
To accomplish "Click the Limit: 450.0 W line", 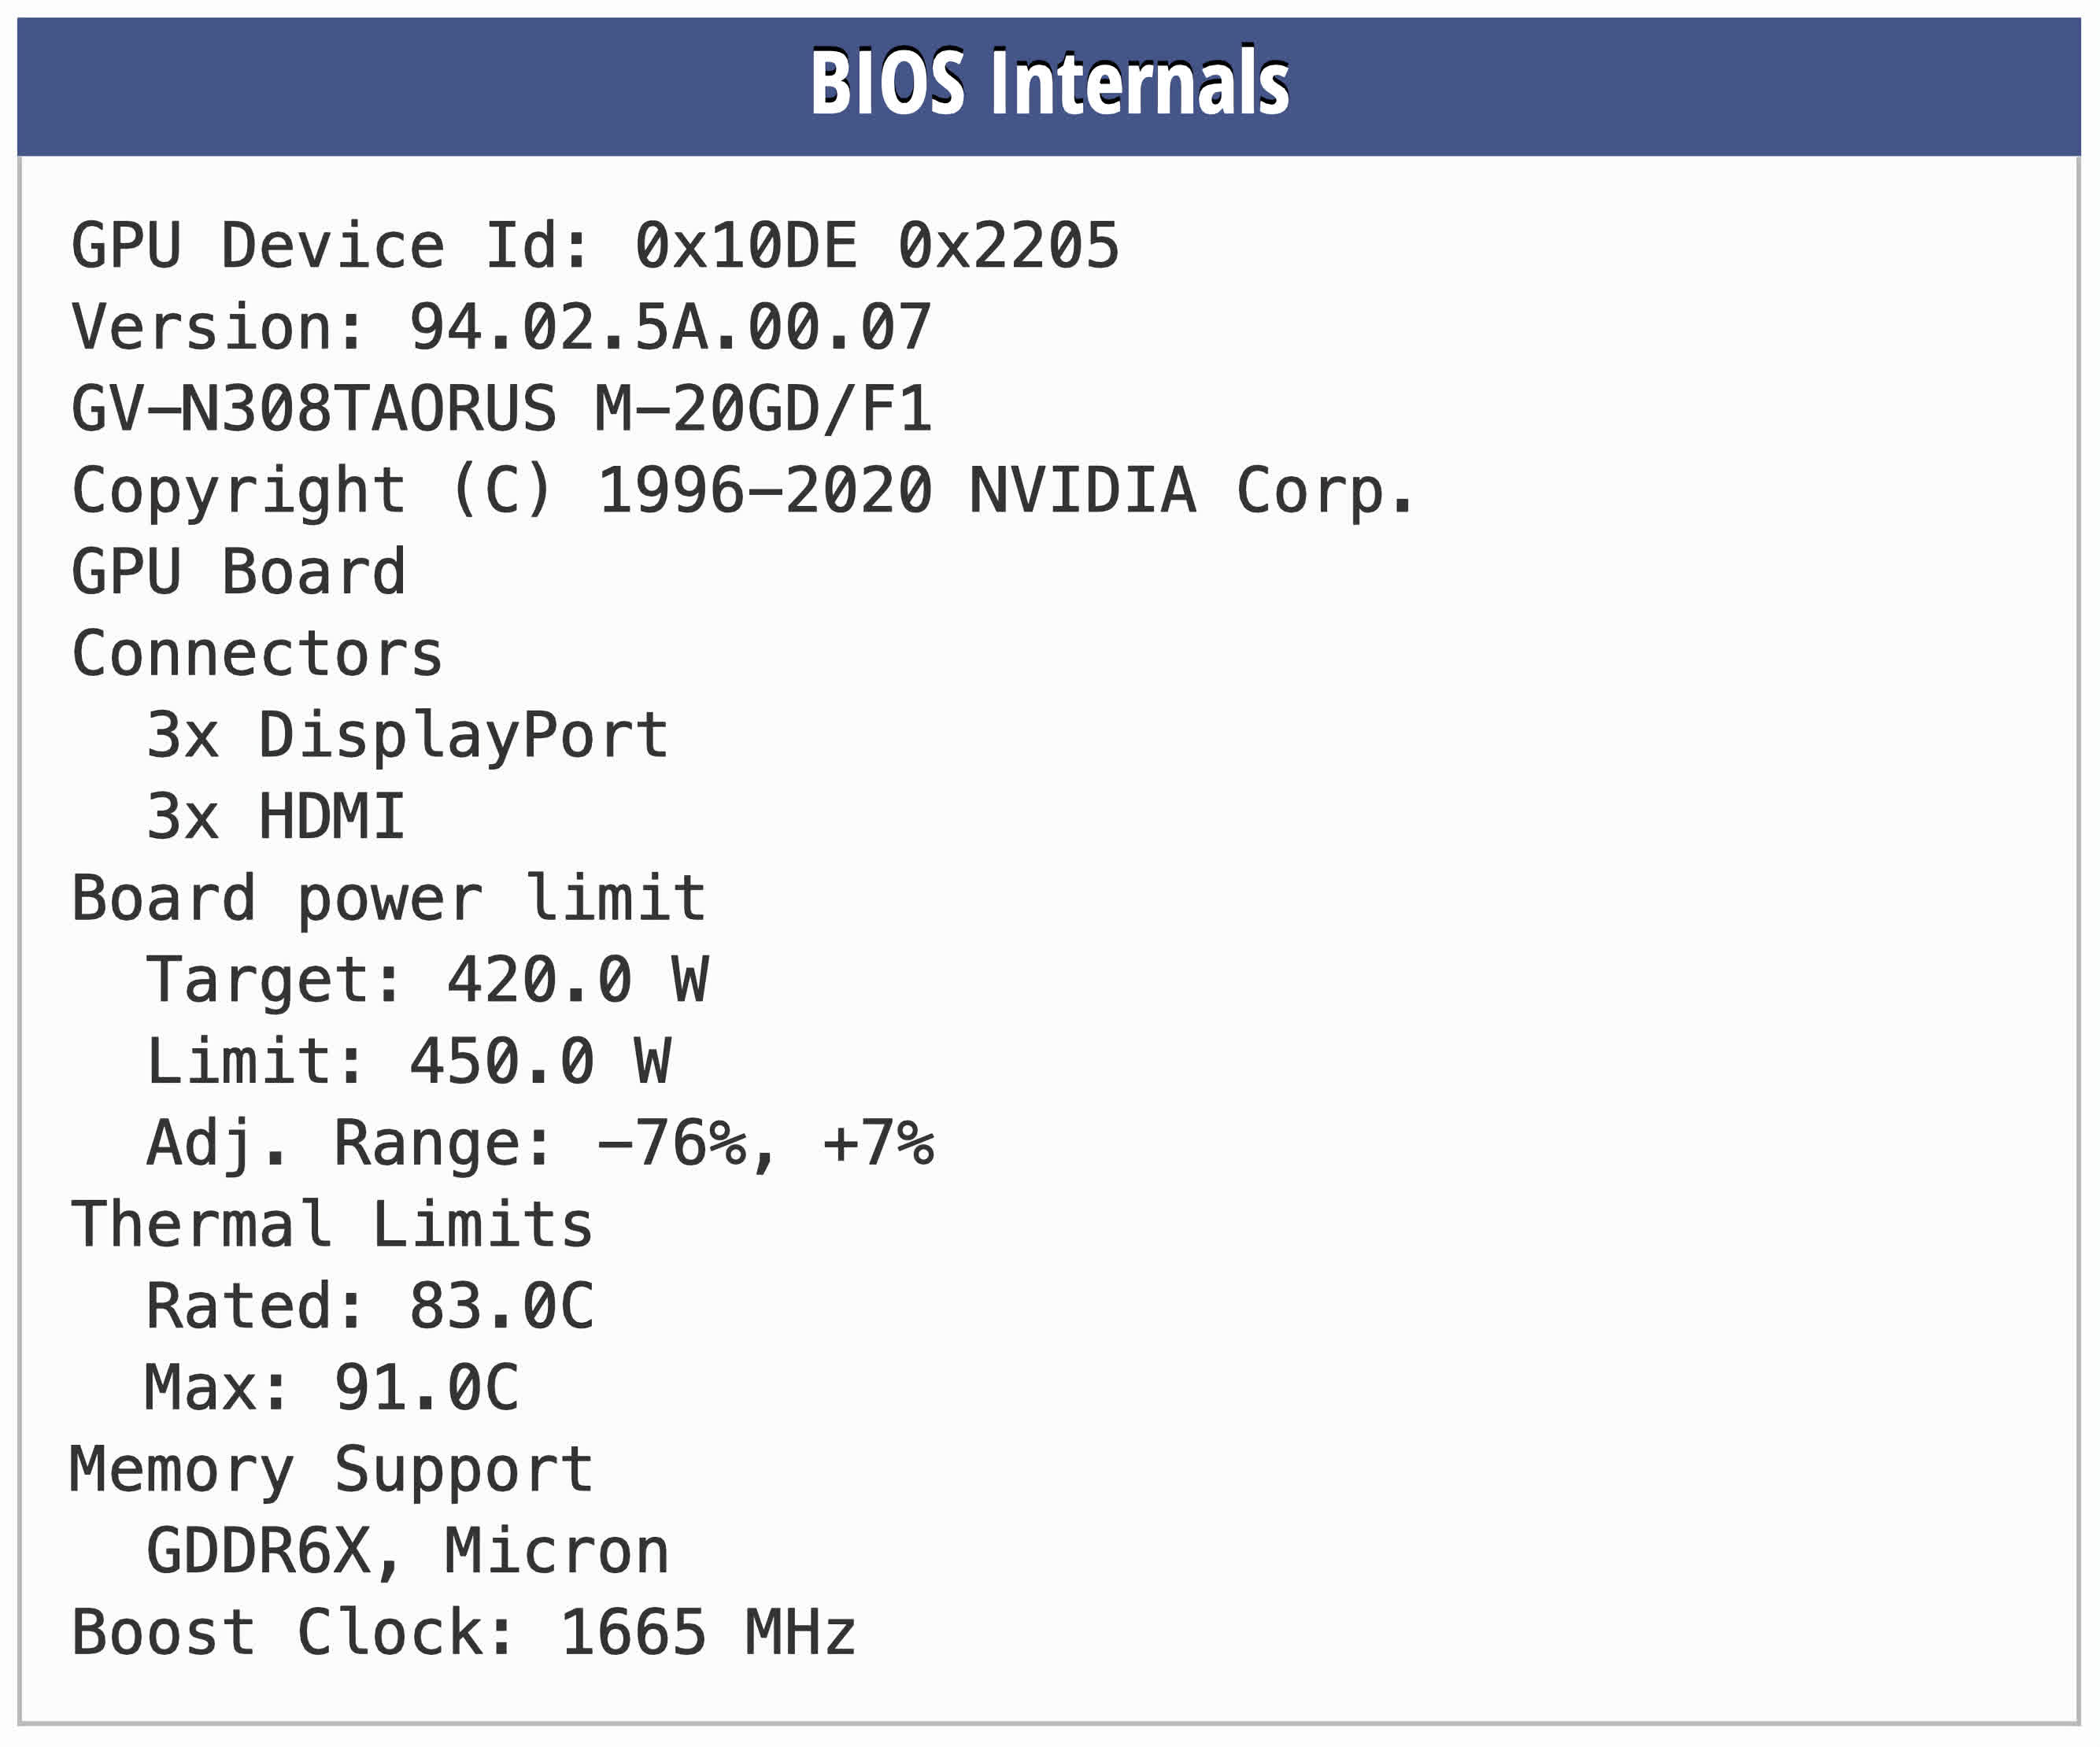I will coord(408,1061).
